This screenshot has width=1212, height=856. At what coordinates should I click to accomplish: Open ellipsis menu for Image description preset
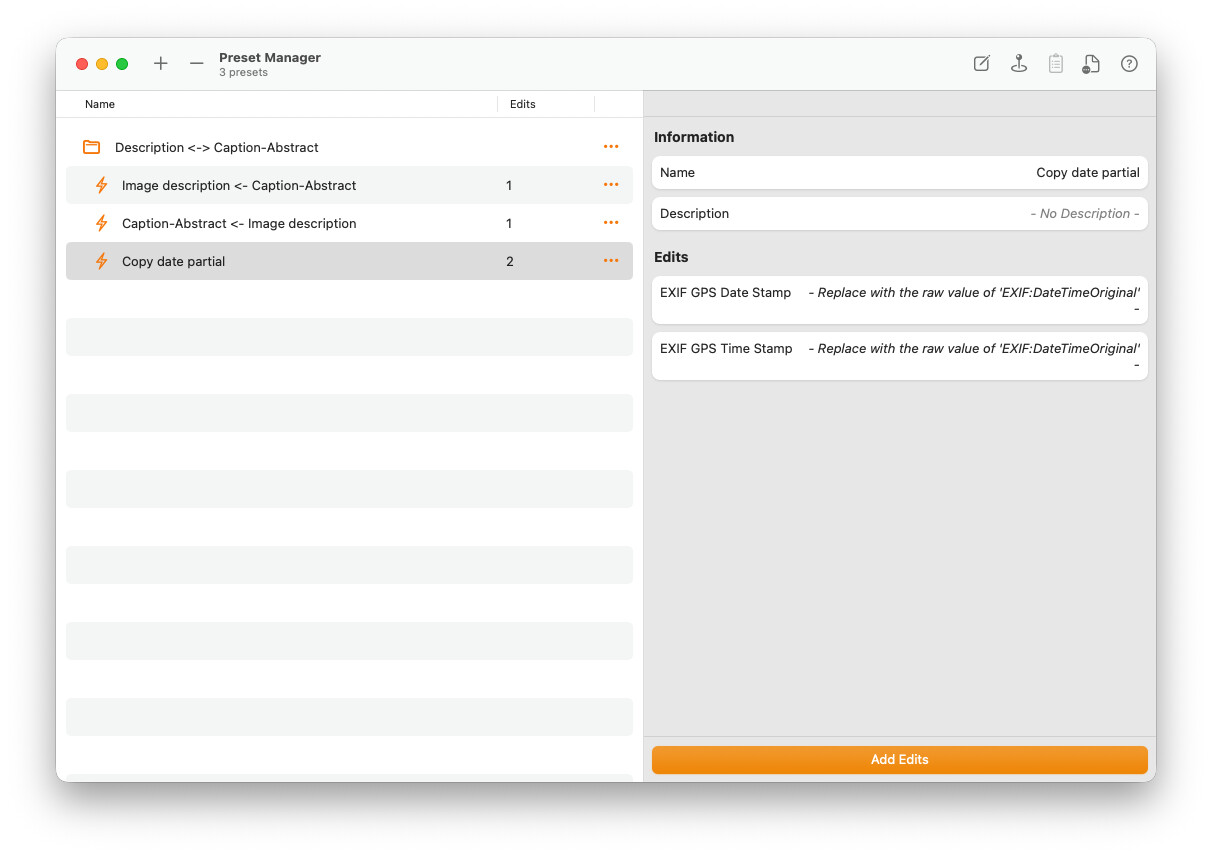tap(611, 185)
